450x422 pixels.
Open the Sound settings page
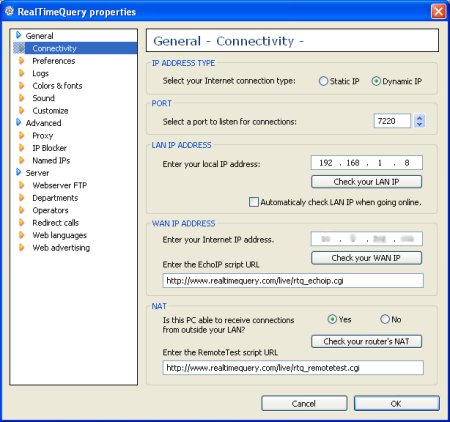(x=43, y=98)
